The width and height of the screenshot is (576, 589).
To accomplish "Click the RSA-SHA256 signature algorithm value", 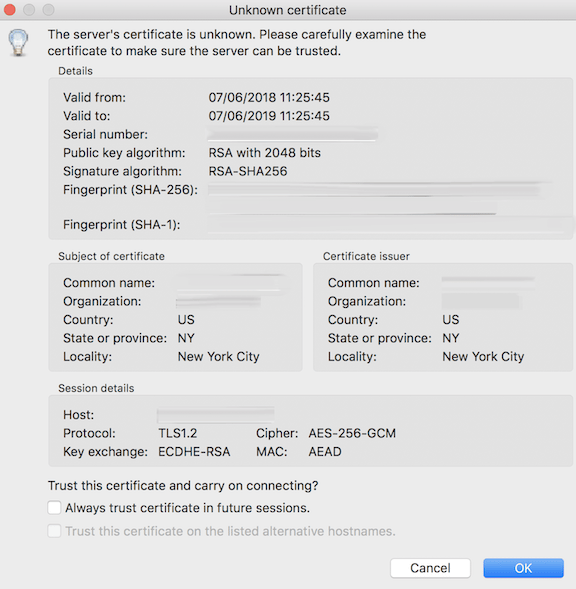I will coord(248,171).
